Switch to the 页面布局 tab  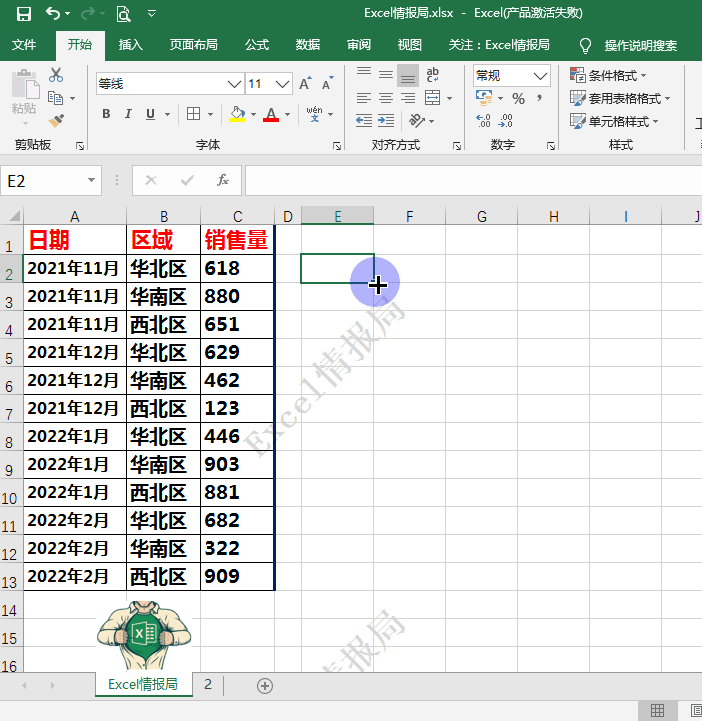(x=194, y=45)
